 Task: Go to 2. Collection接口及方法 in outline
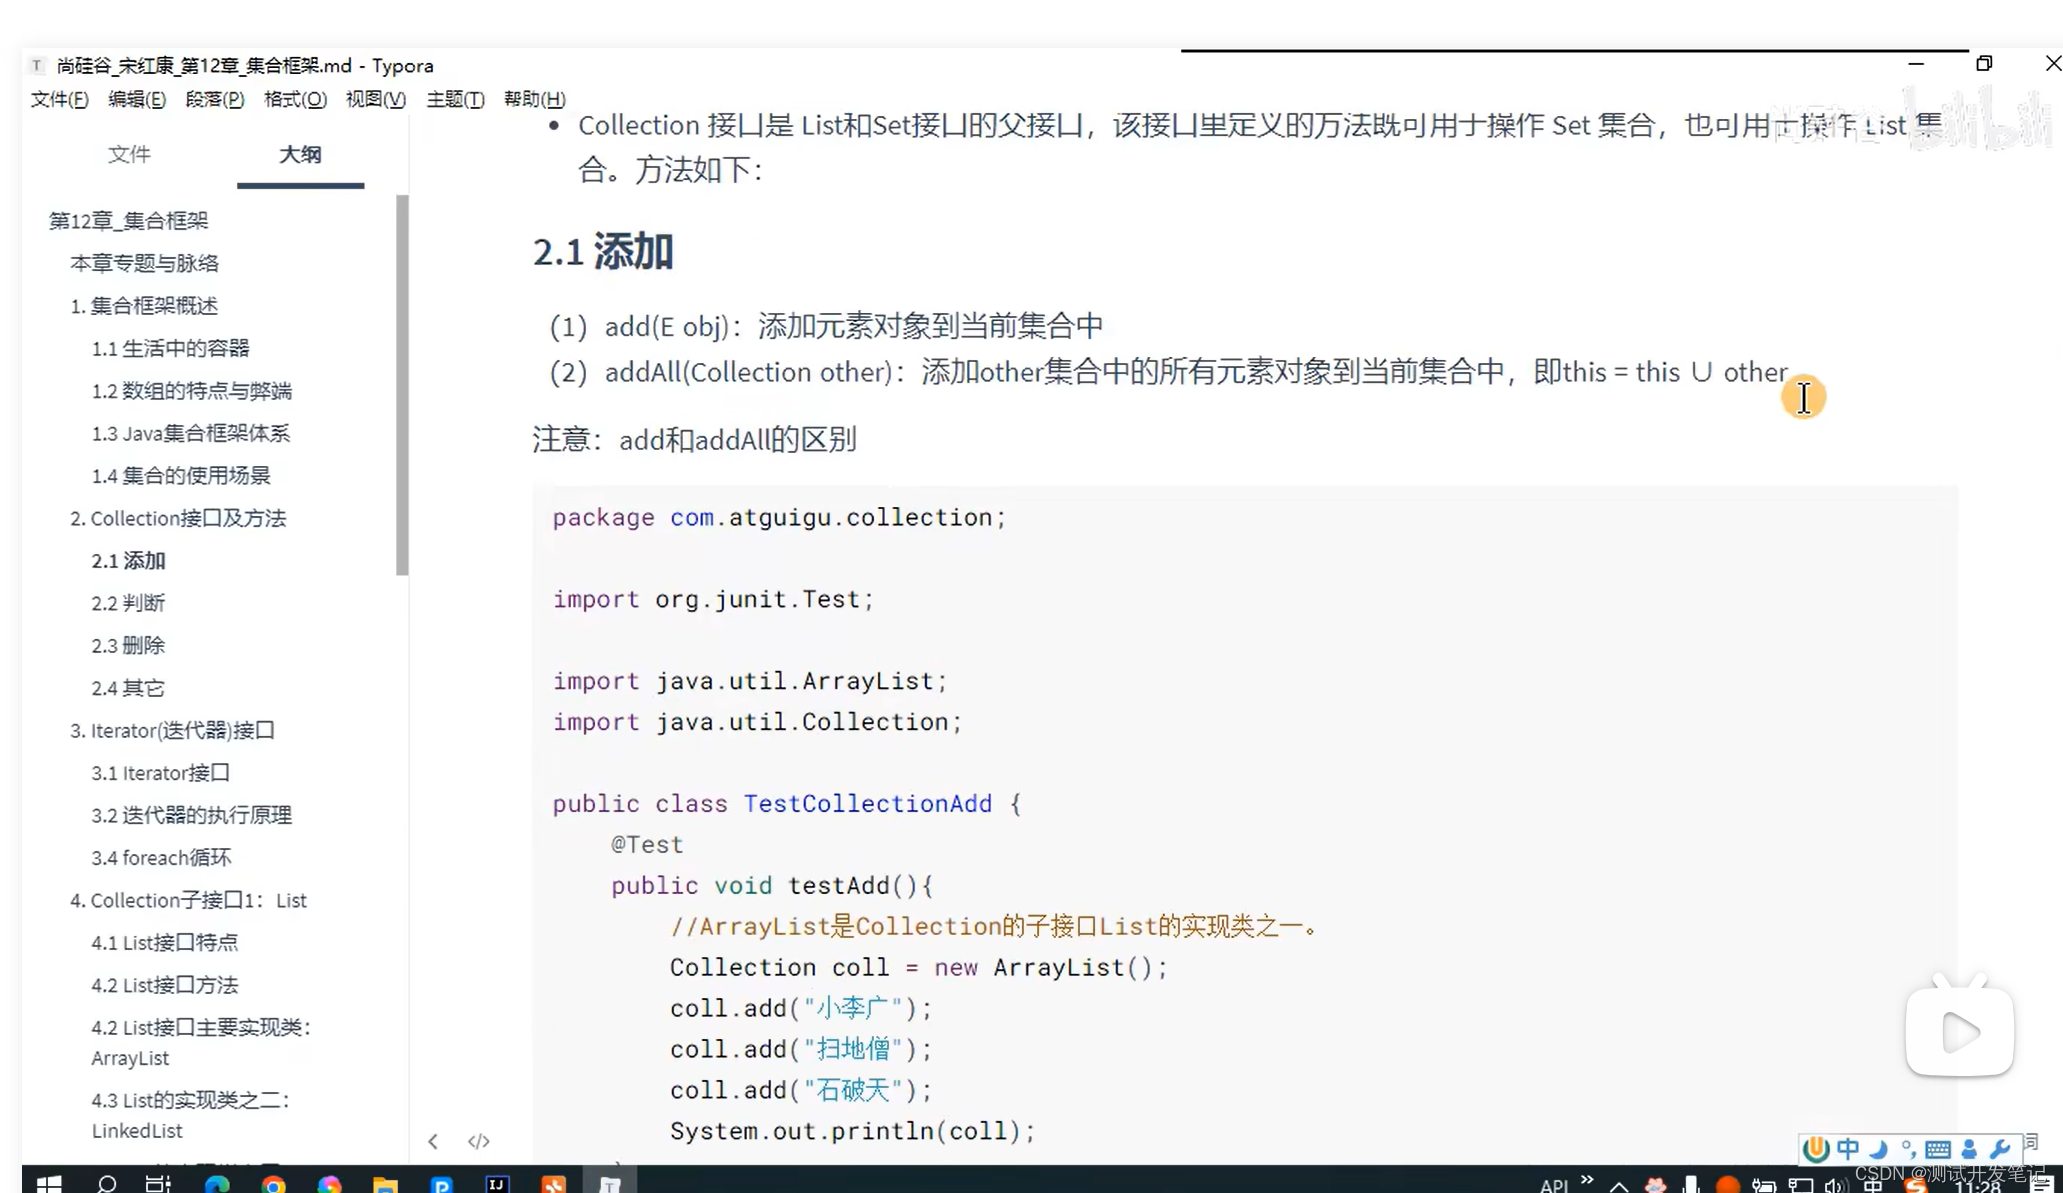(178, 518)
